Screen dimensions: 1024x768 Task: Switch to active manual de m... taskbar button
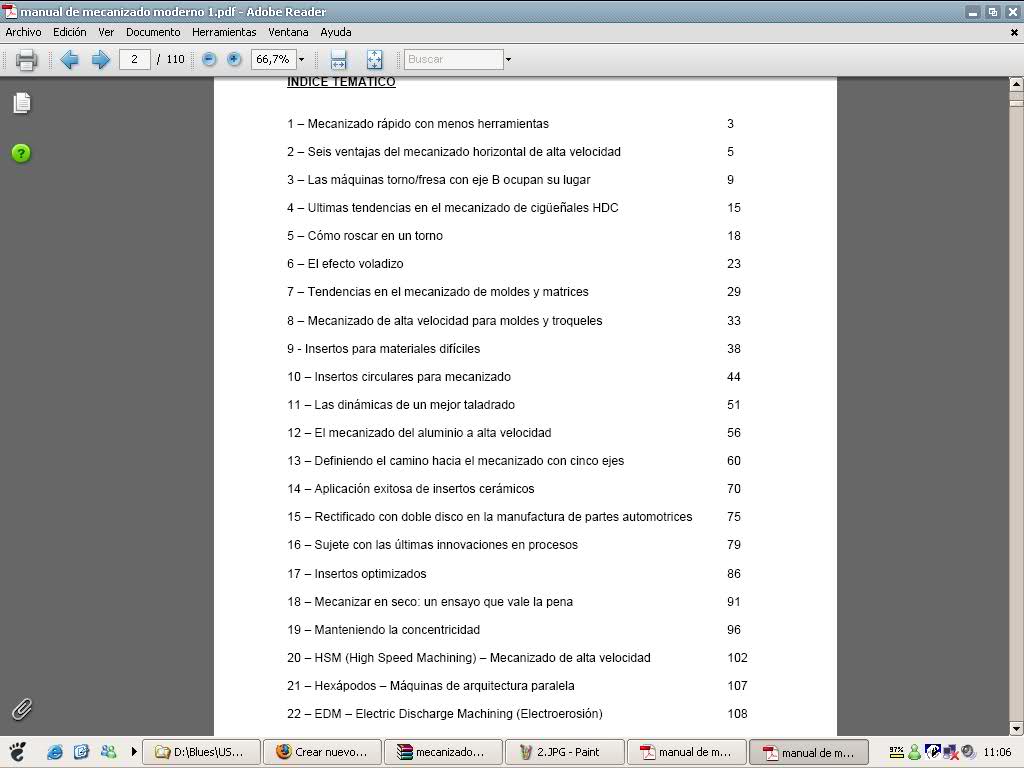click(808, 752)
